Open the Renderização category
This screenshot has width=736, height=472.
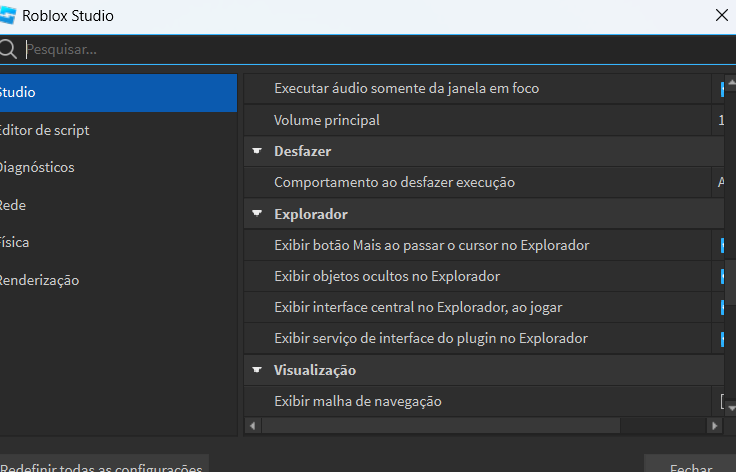tap(118, 280)
